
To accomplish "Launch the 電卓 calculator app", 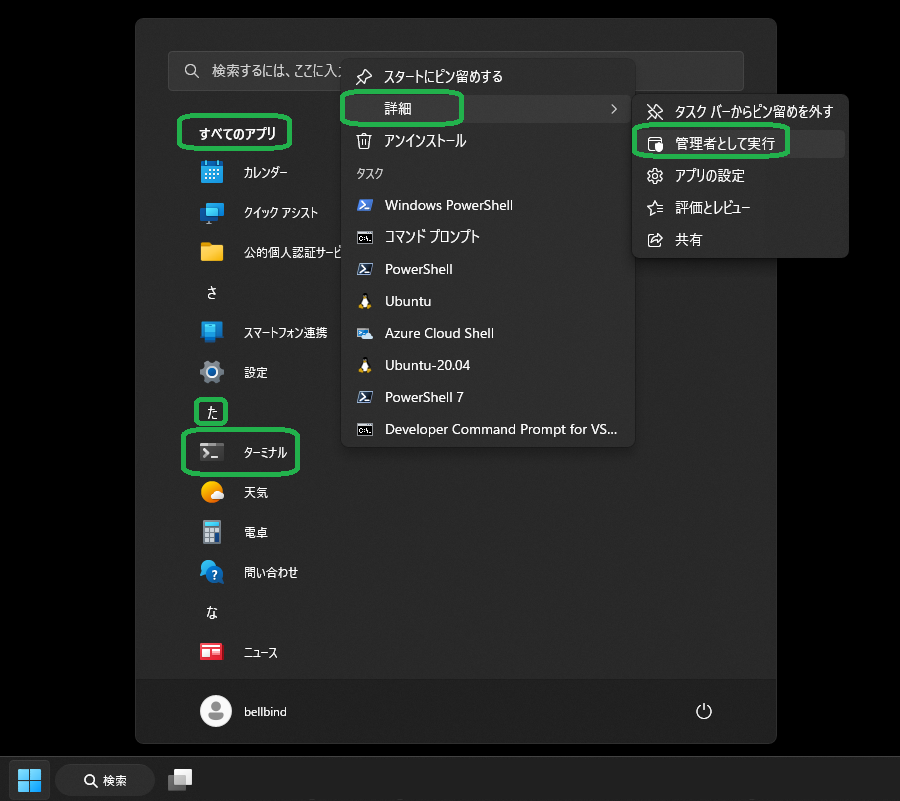I will (x=232, y=532).
